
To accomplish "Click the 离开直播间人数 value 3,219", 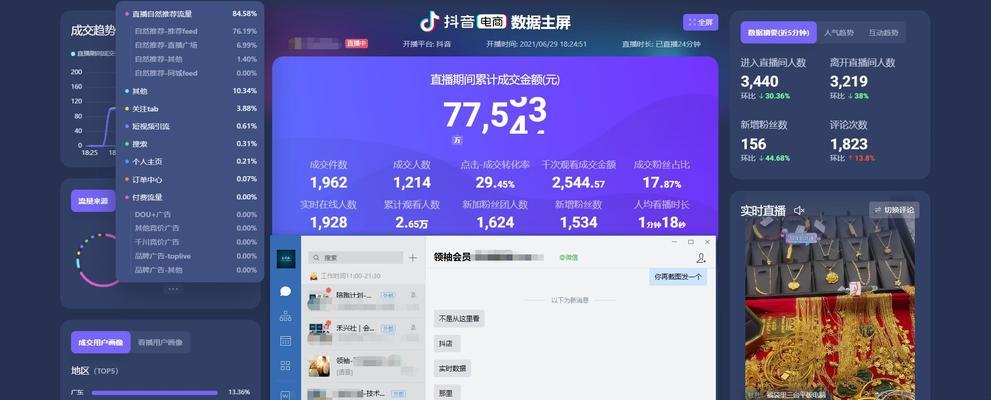I will 849,82.
